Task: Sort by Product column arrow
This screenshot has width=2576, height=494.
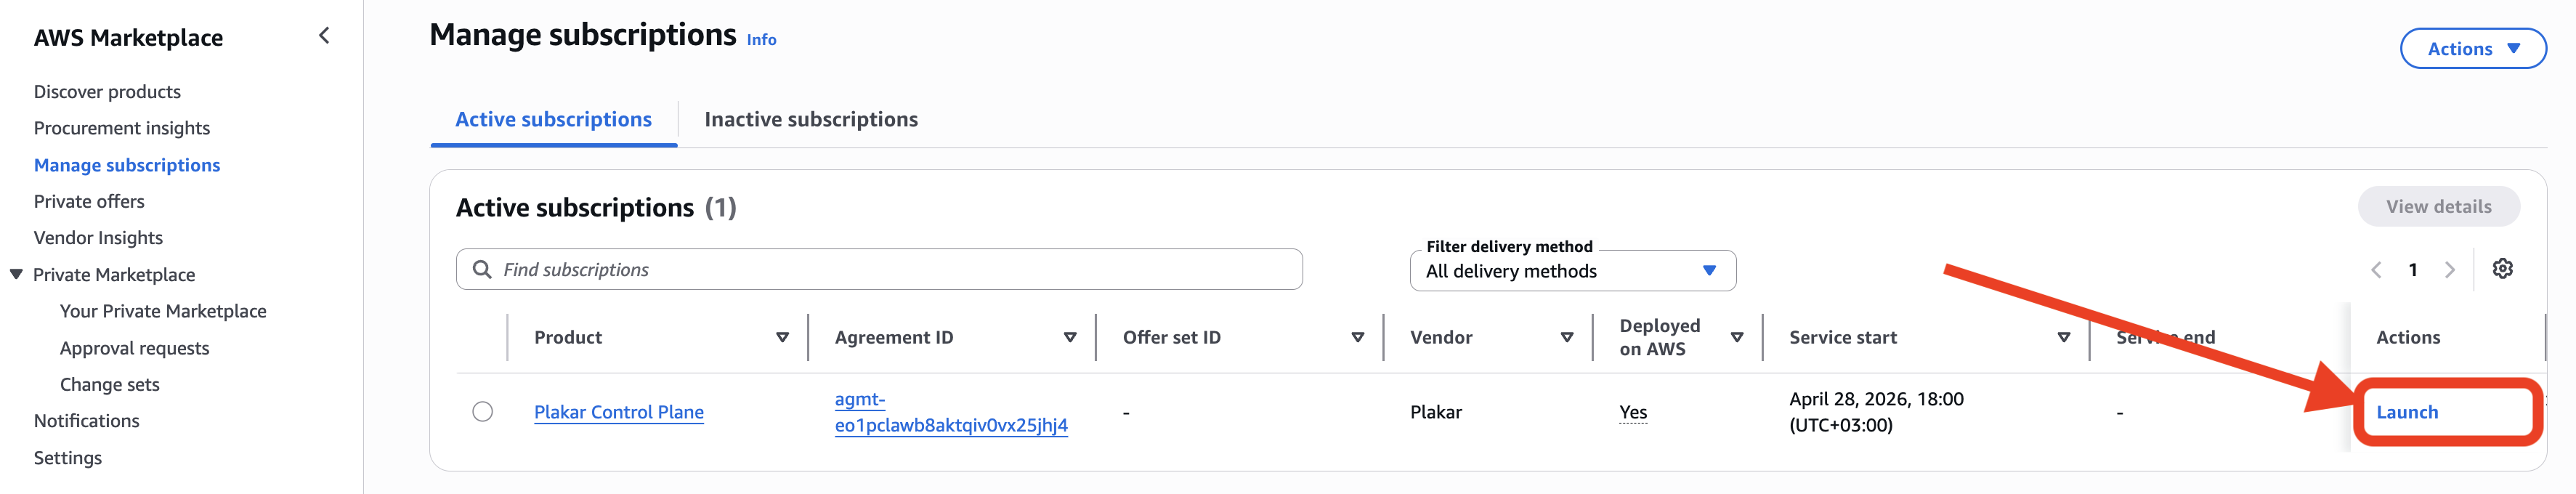Action: click(782, 338)
